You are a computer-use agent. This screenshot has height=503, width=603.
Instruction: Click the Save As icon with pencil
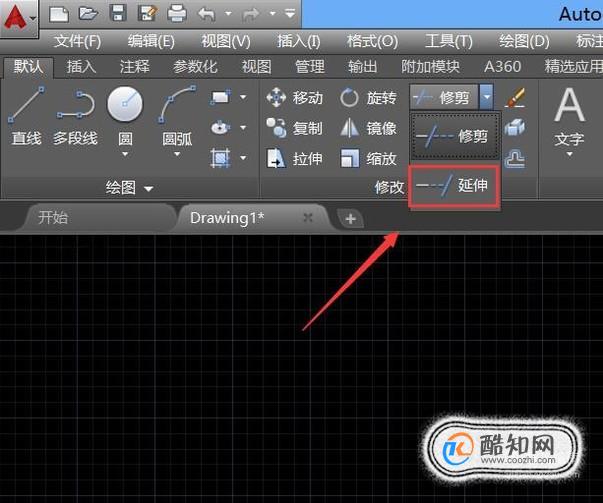click(x=147, y=14)
